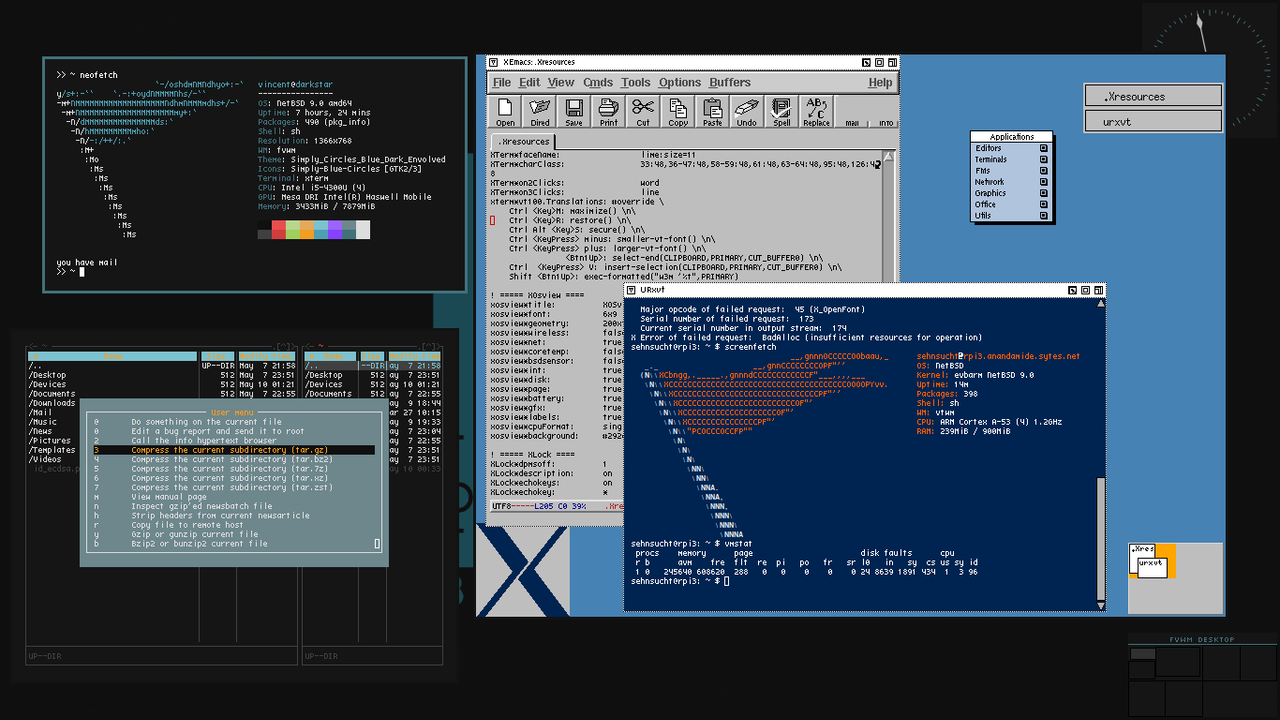Viewport: 1280px width, 720px height.
Task: Click the Name column header in left panel
Action: tap(112, 356)
